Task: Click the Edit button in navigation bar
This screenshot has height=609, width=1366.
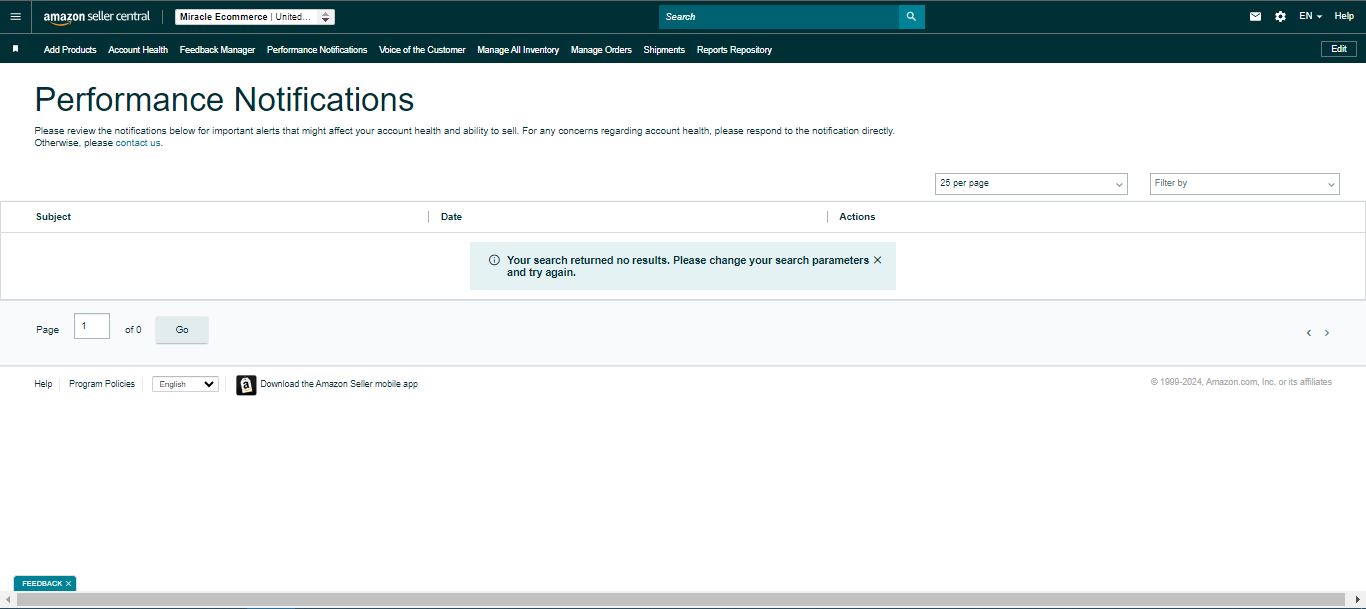Action: click(x=1339, y=49)
